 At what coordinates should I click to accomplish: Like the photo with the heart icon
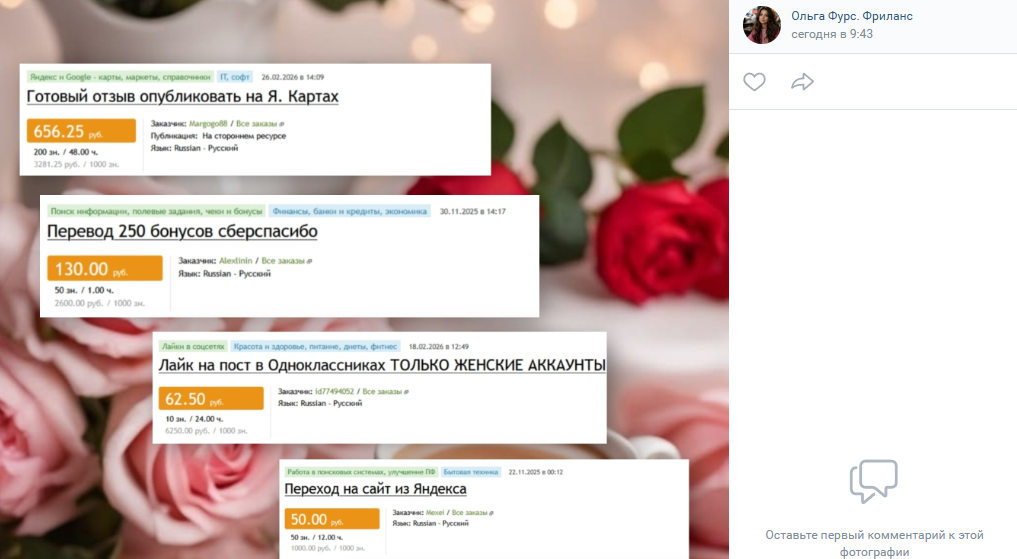tap(754, 82)
